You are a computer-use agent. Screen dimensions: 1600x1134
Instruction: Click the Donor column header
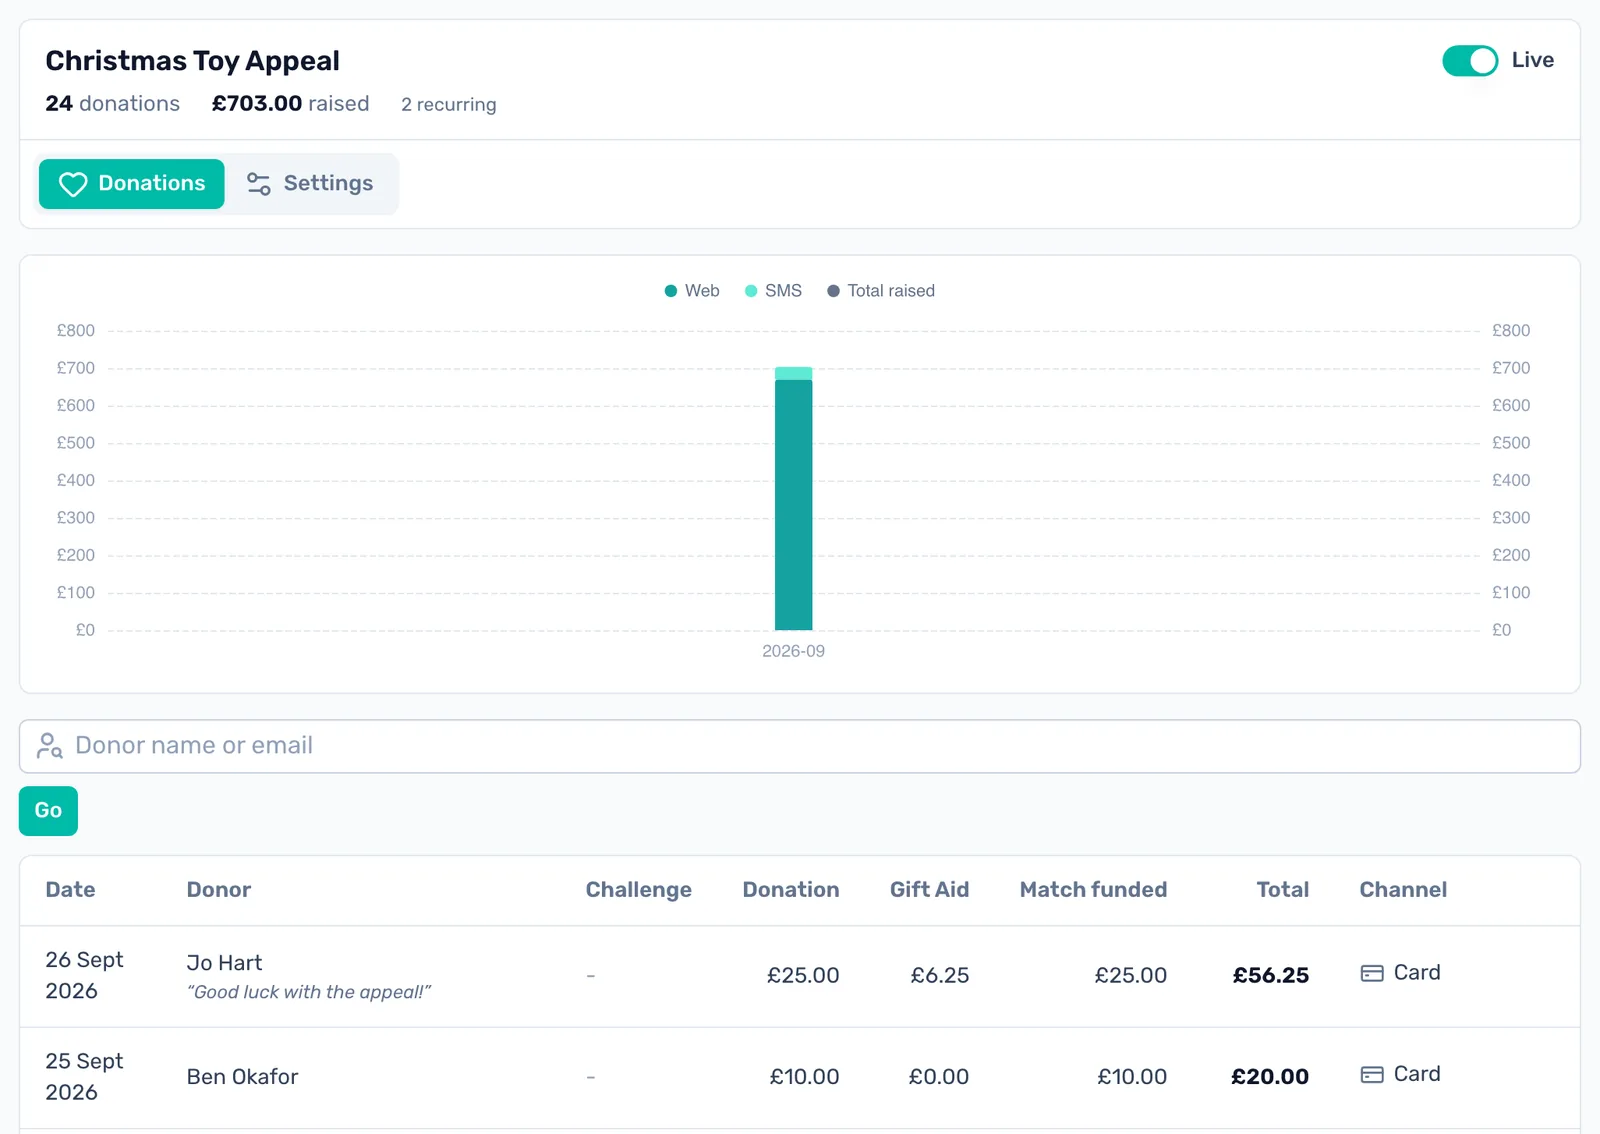point(219,890)
